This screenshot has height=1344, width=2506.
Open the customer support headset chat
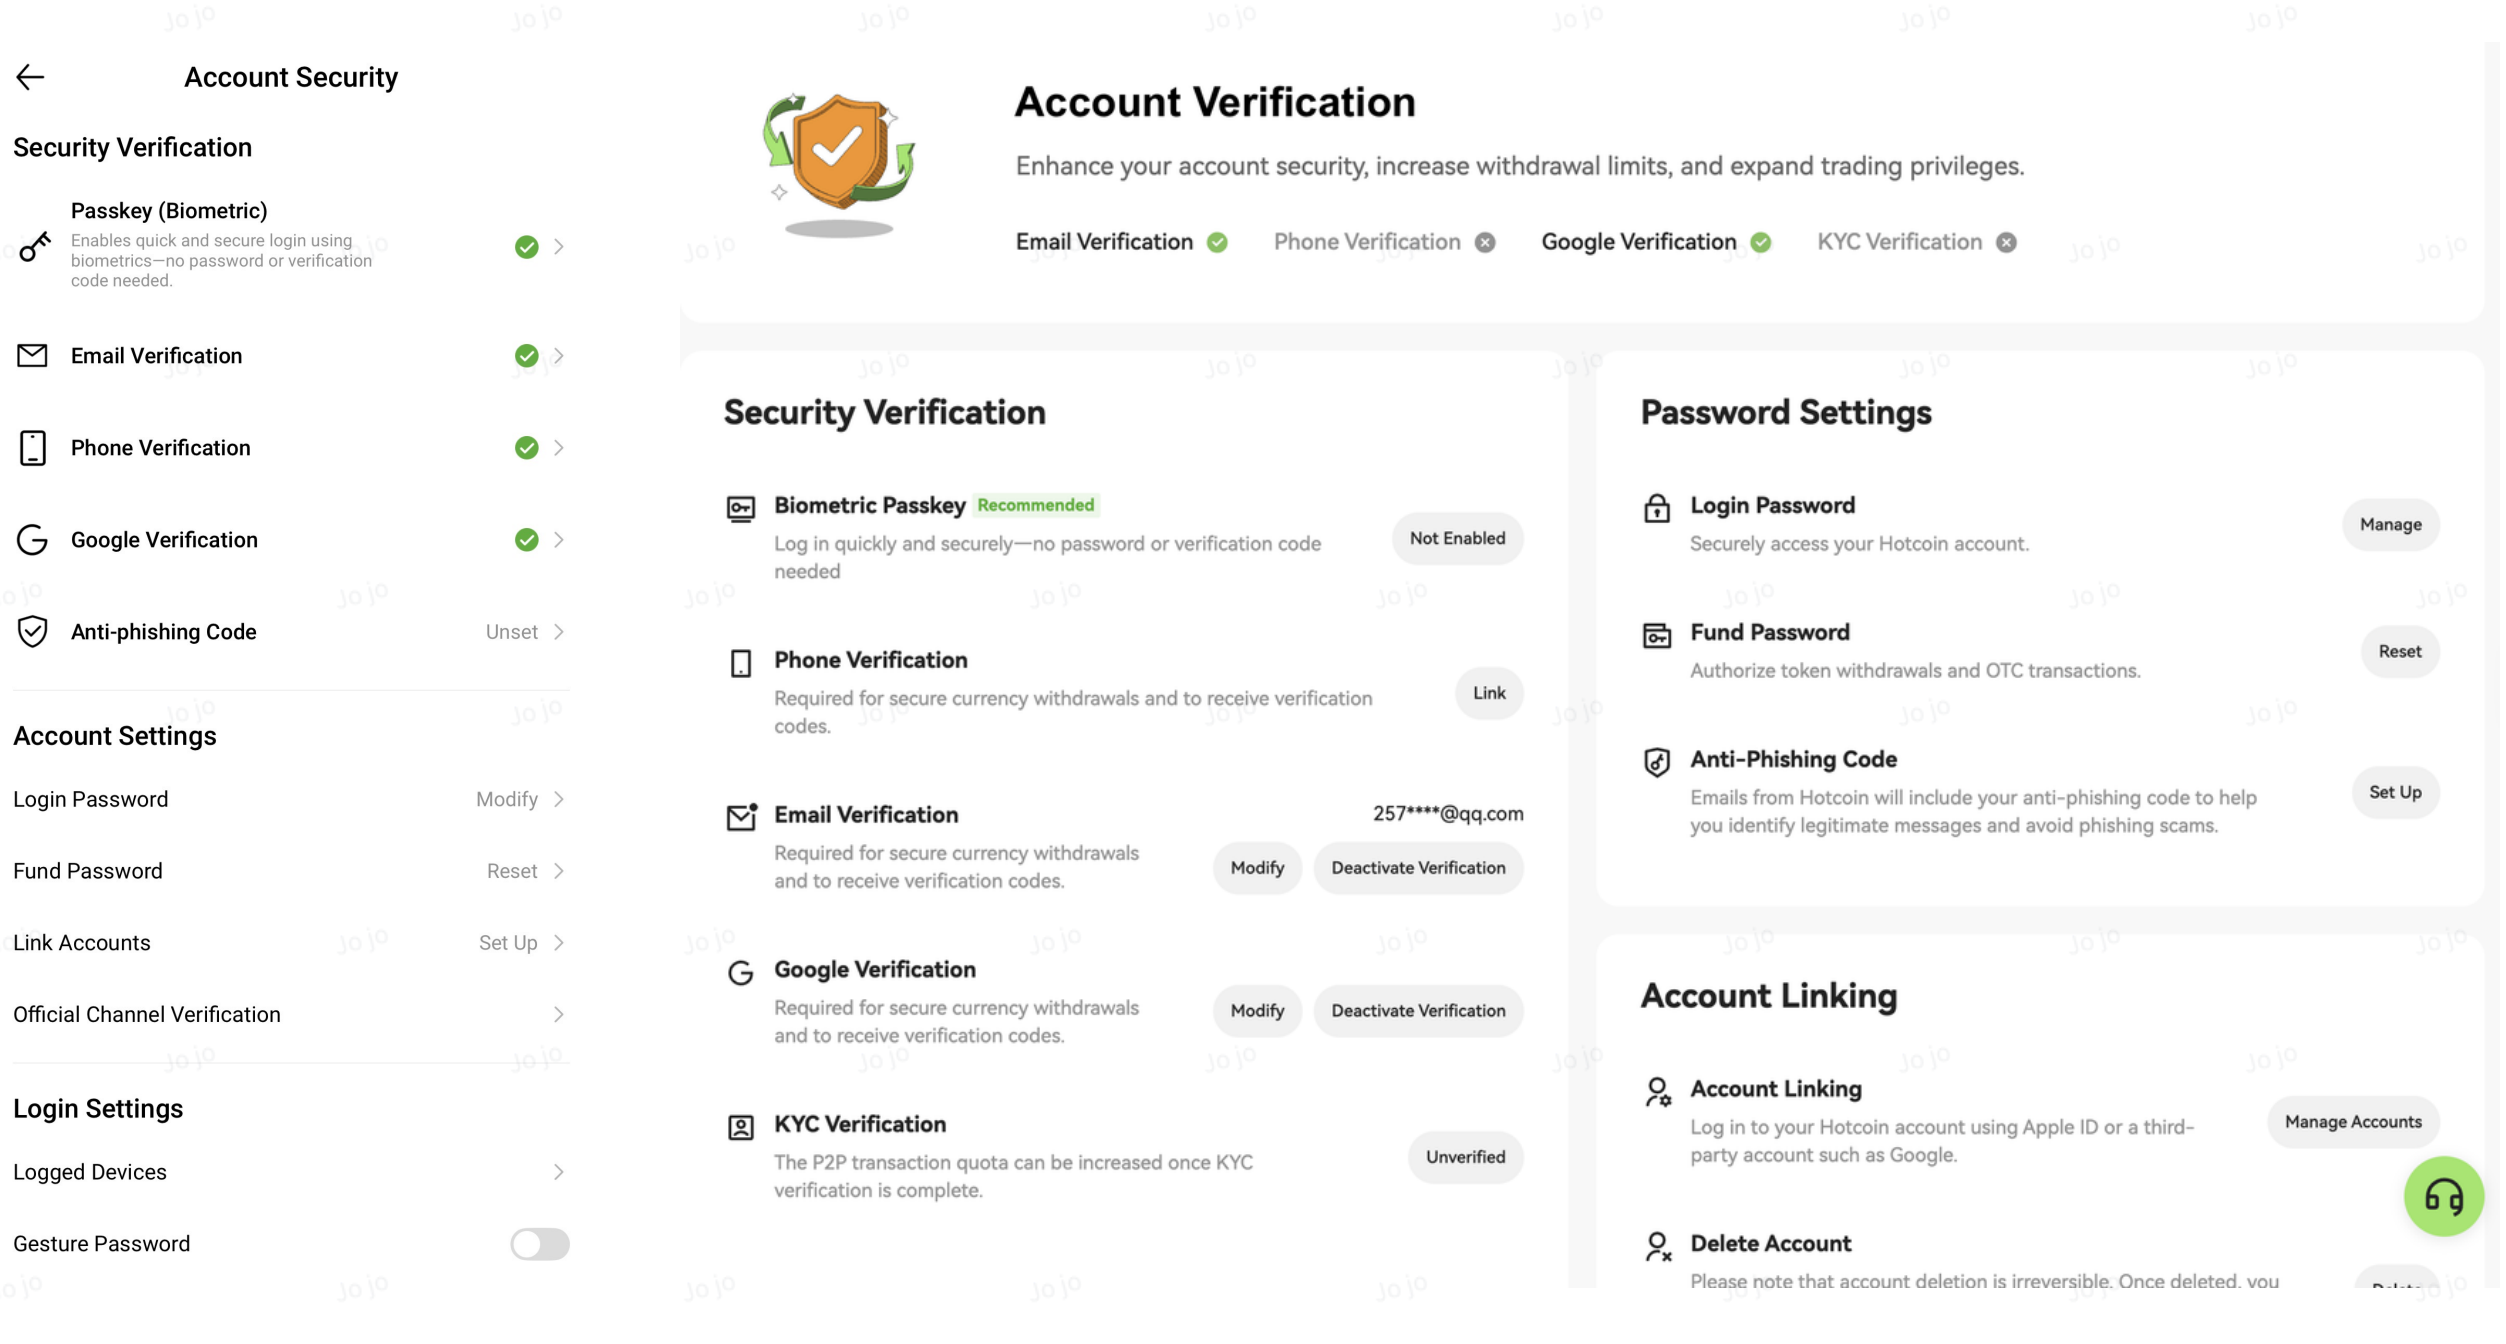click(2441, 1196)
